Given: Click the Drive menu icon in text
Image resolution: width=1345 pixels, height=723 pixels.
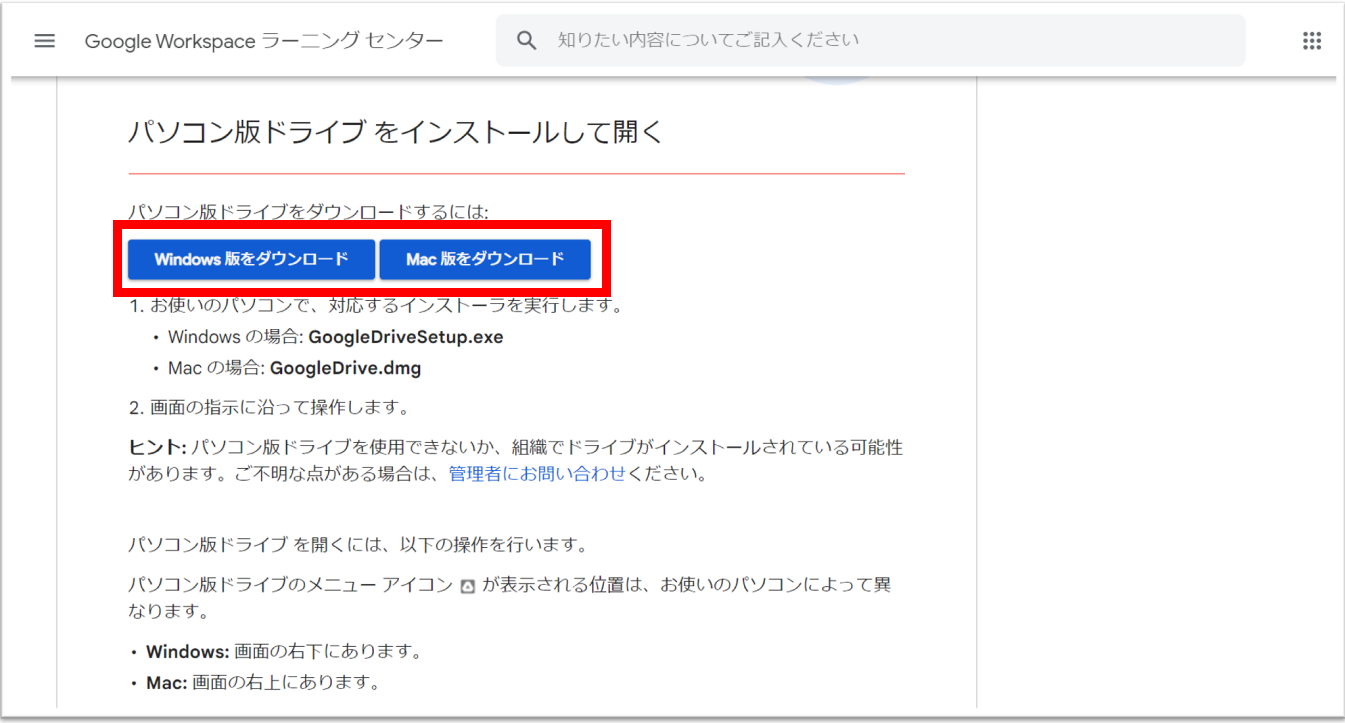Looking at the screenshot, I should pos(467,587).
